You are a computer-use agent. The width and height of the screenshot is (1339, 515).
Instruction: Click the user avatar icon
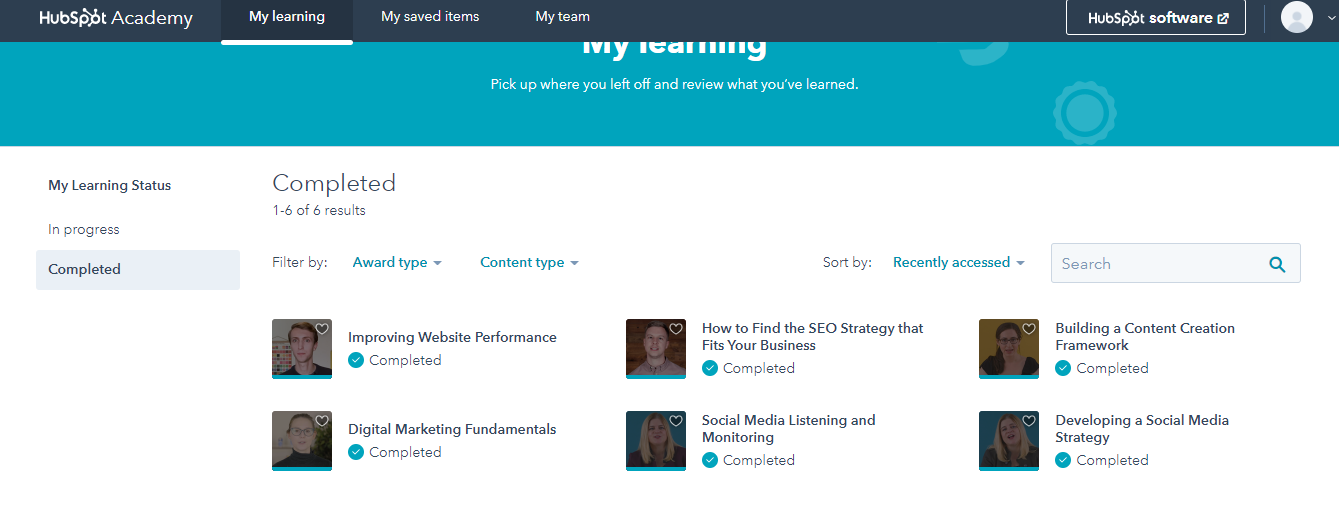[1296, 17]
